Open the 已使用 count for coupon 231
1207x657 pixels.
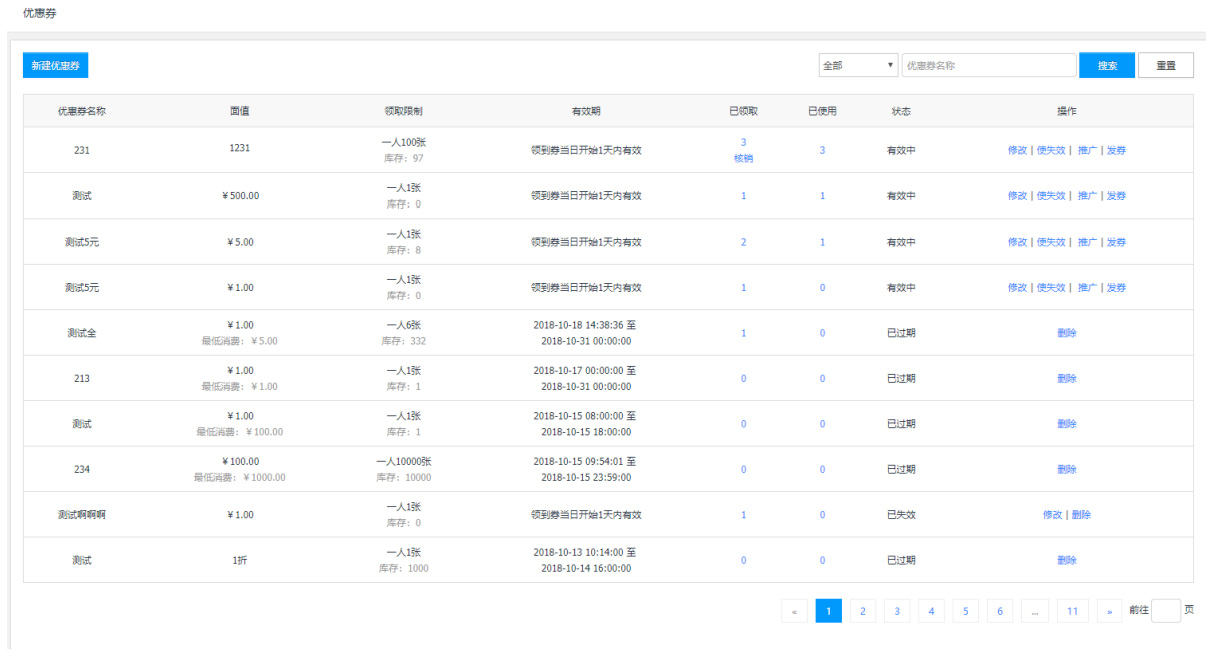(822, 150)
